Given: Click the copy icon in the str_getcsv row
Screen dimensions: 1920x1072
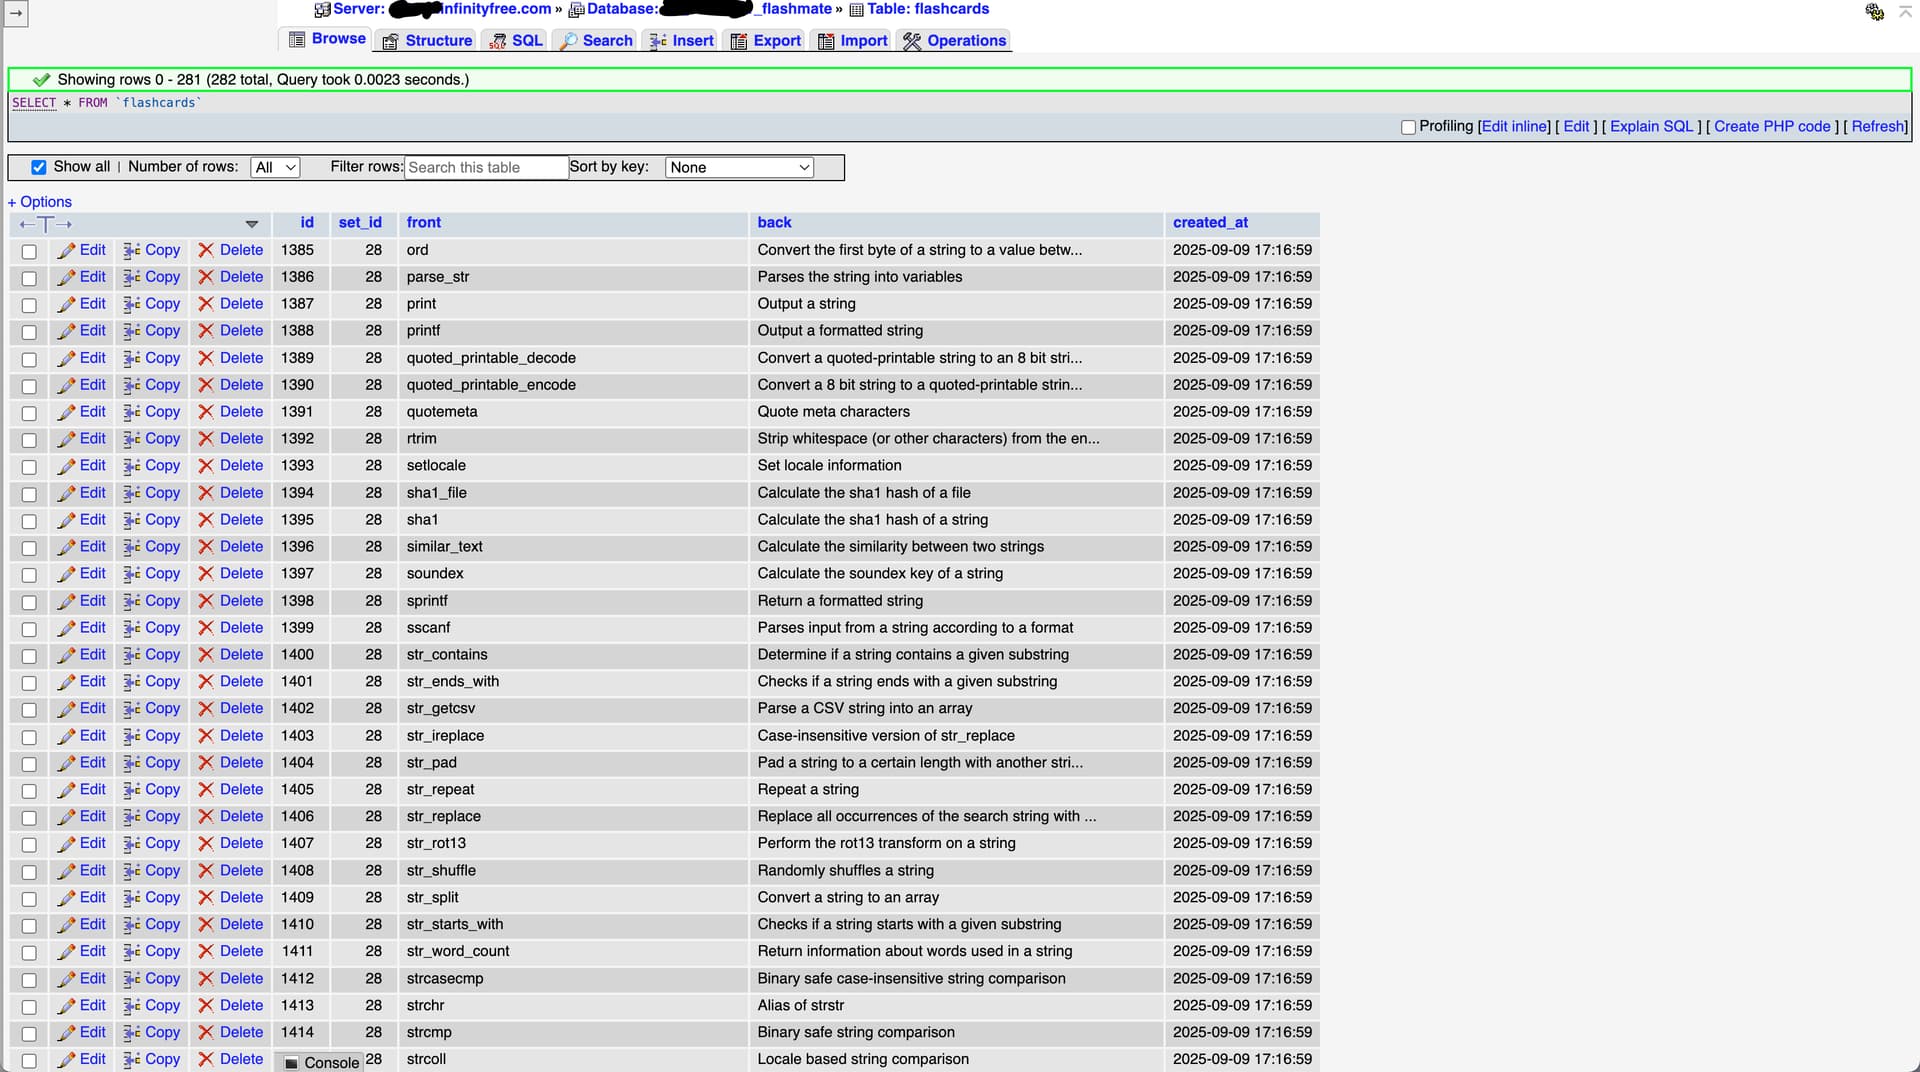Looking at the screenshot, I should click(x=131, y=709).
